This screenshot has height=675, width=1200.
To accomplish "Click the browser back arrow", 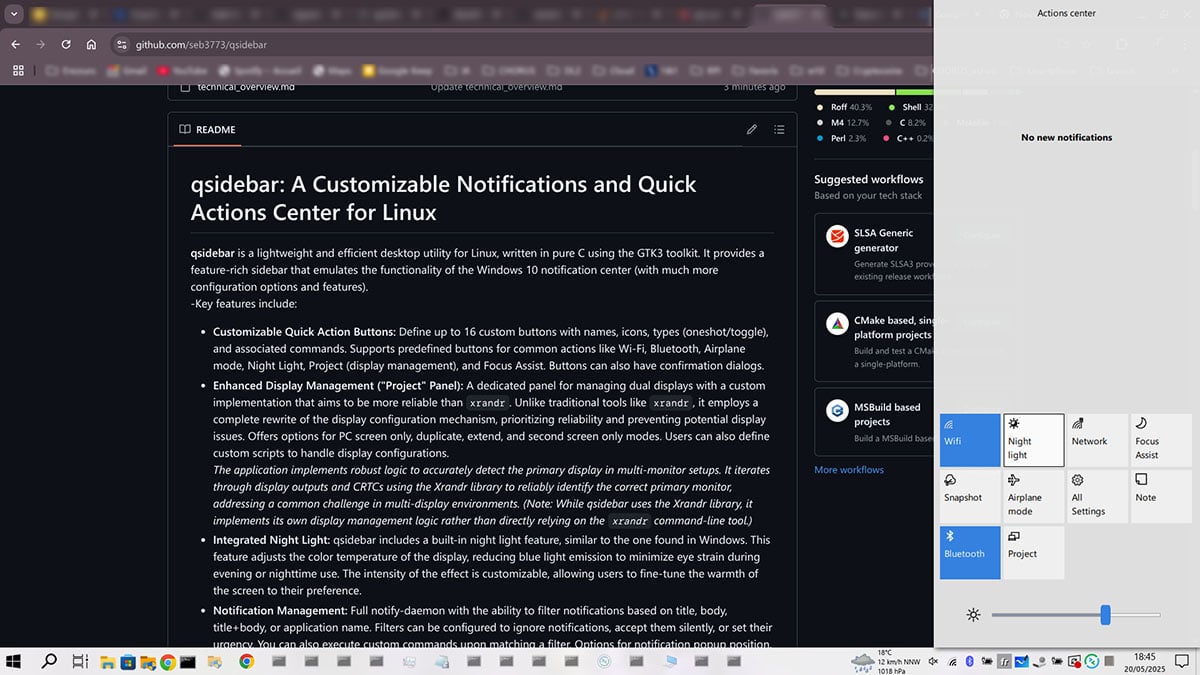I will (x=16, y=45).
